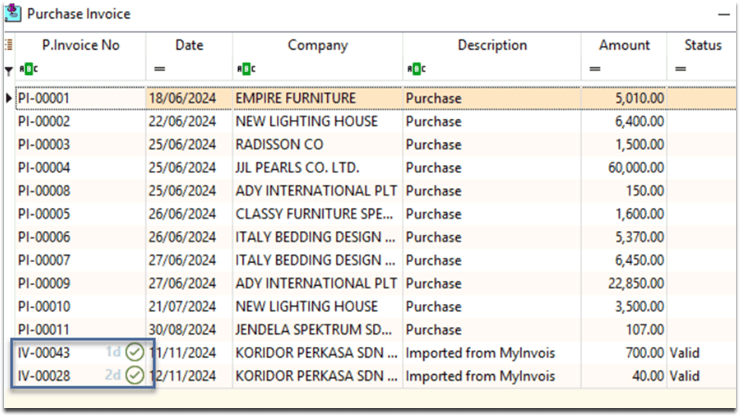Screen dimensions: 740x416
Task: Click green validated checkmark on IV-00043
Action: point(135,352)
